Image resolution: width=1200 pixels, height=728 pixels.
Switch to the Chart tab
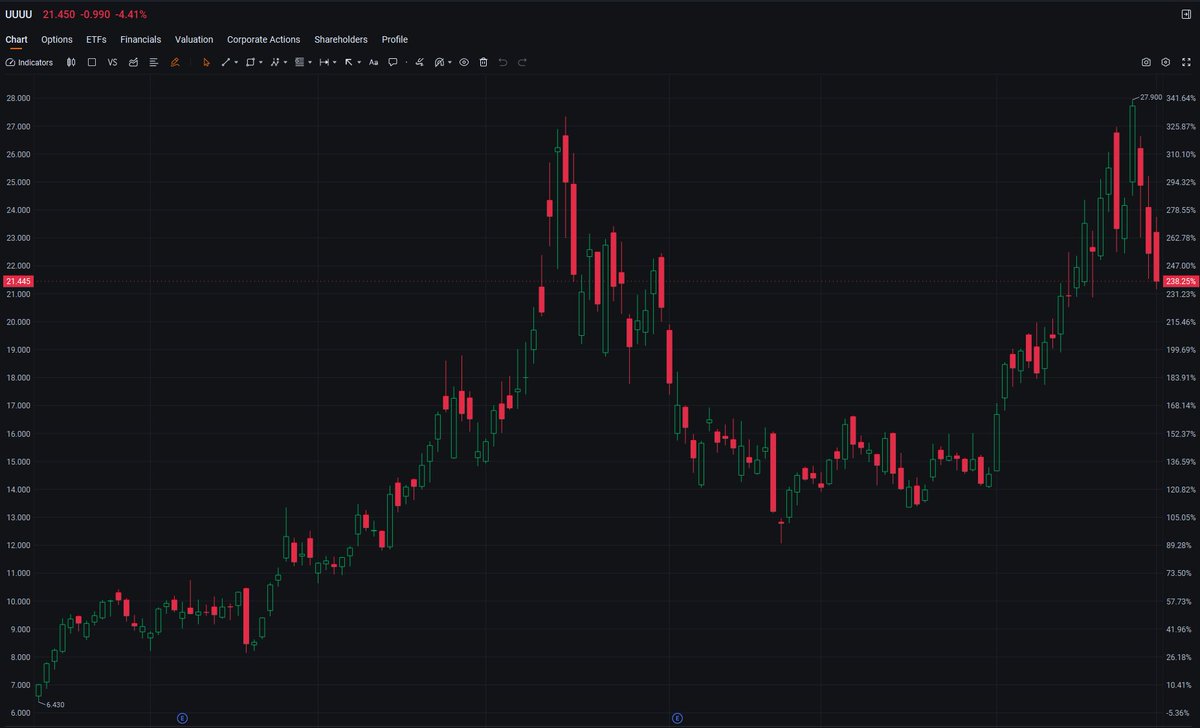pyautogui.click(x=16, y=40)
